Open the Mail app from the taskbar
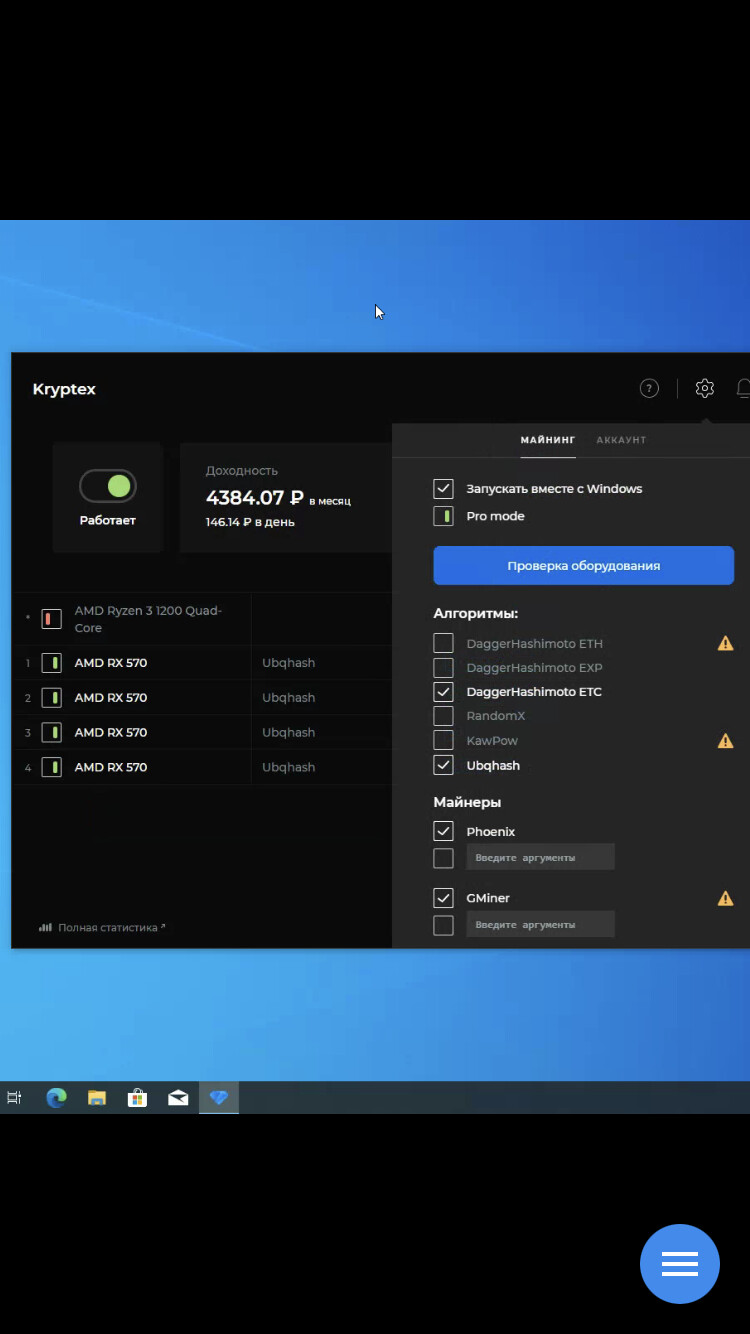Screen dimensions: 750x1334 (x=178, y=1098)
